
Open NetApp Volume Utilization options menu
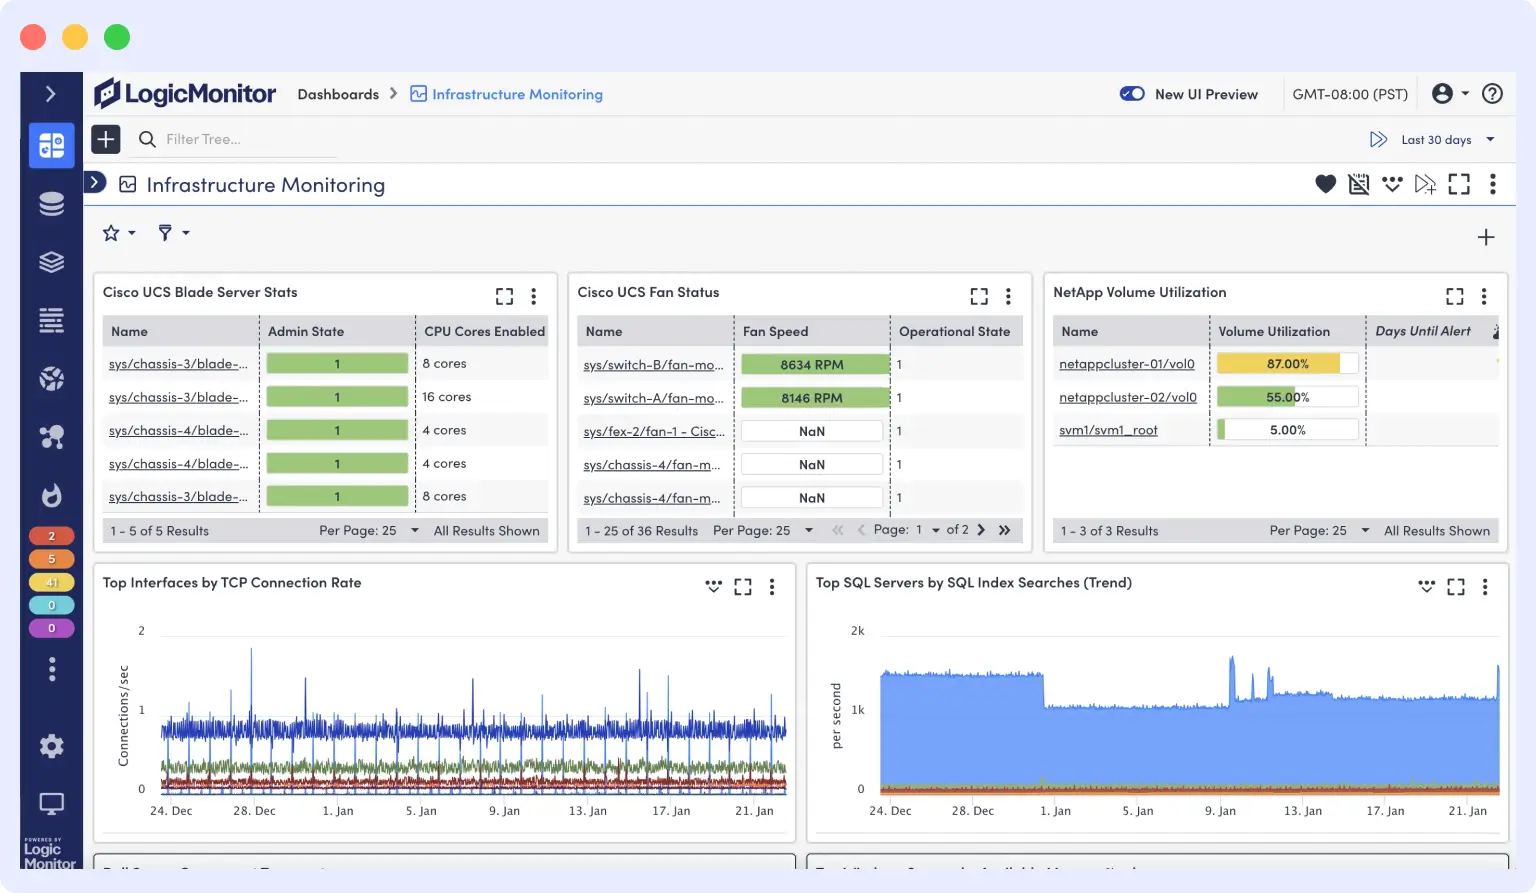[1484, 296]
